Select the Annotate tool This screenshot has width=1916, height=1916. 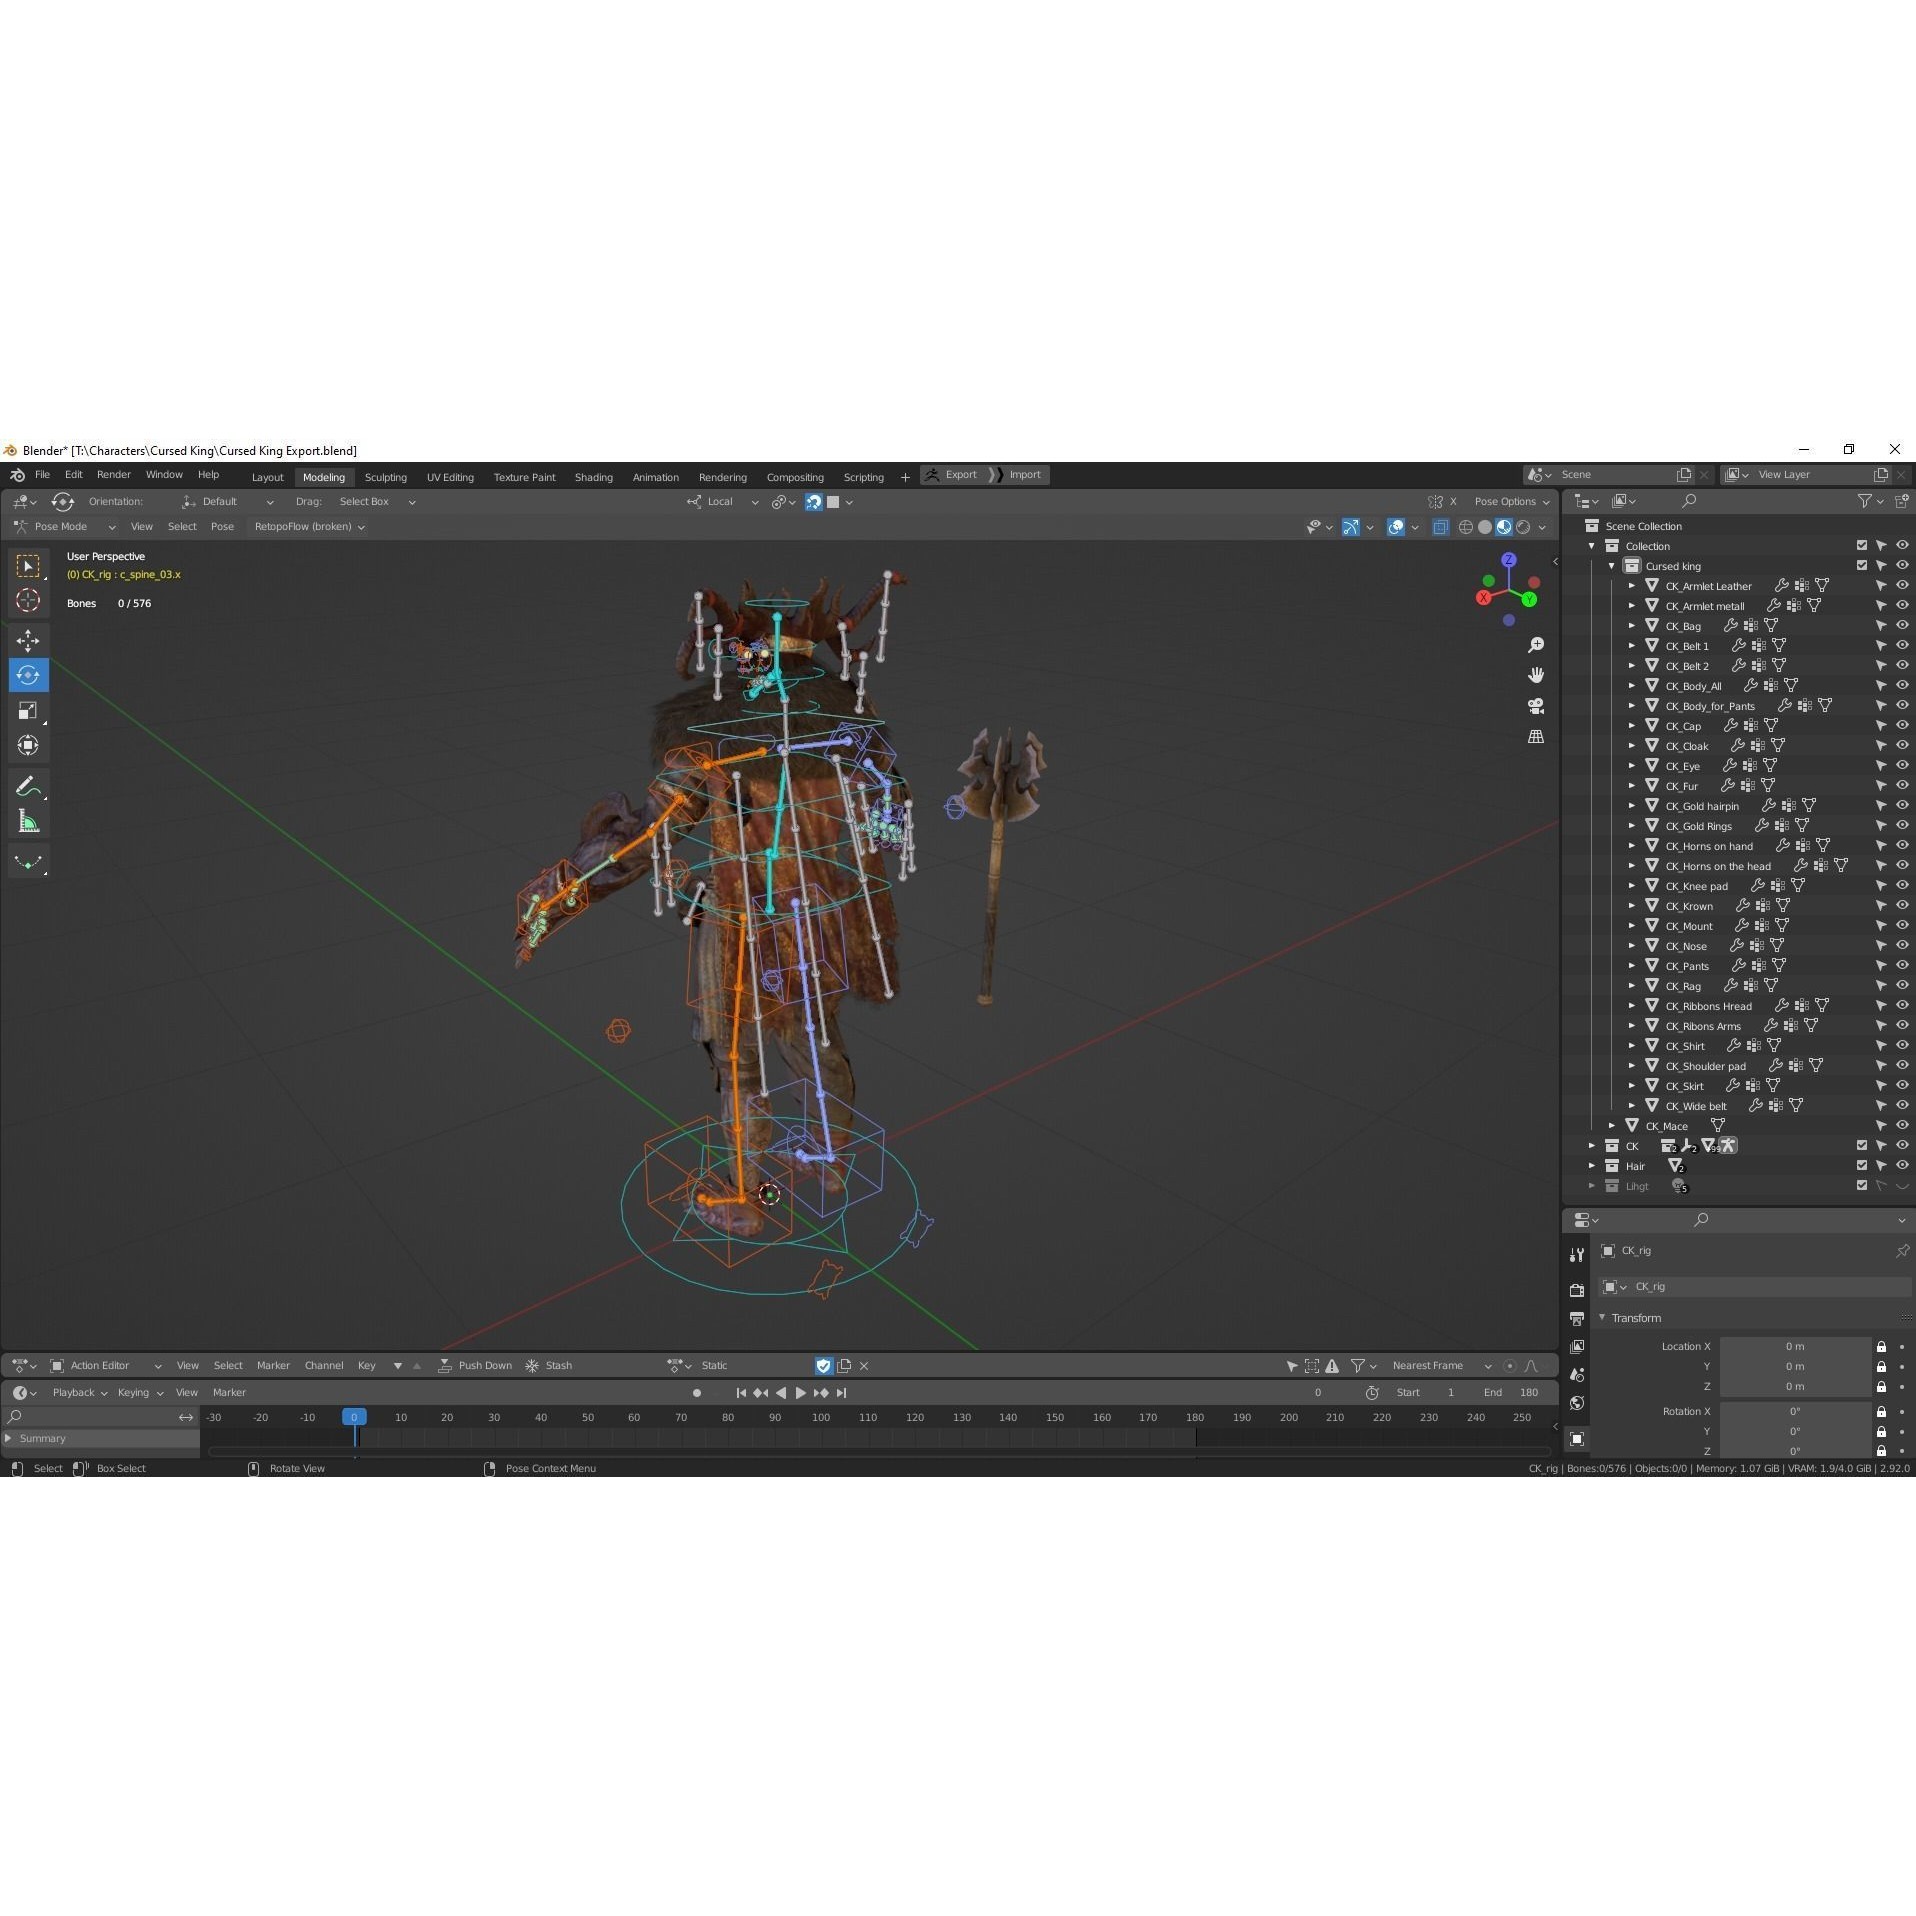[28, 786]
